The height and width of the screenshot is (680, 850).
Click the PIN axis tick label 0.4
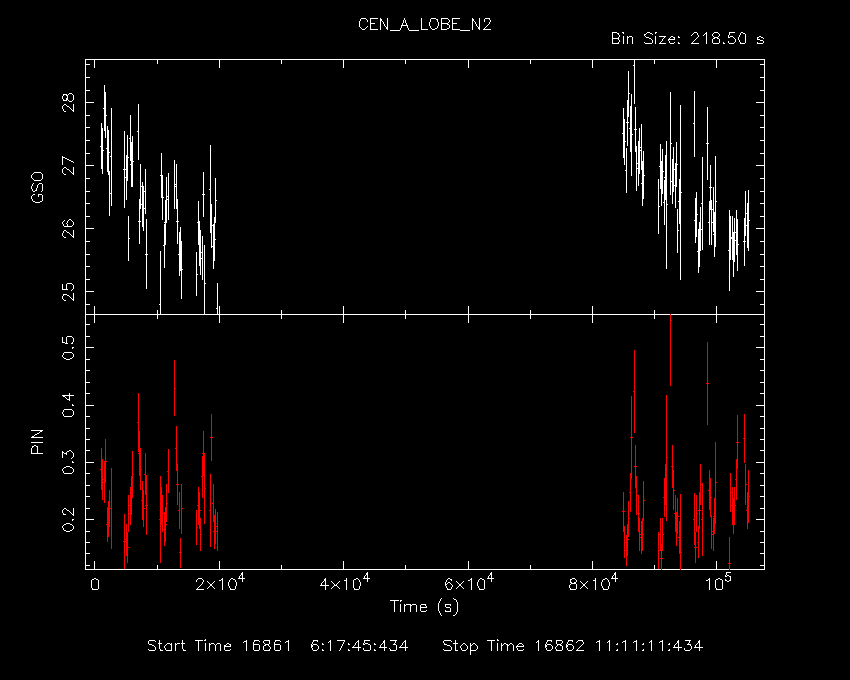(x=68, y=405)
